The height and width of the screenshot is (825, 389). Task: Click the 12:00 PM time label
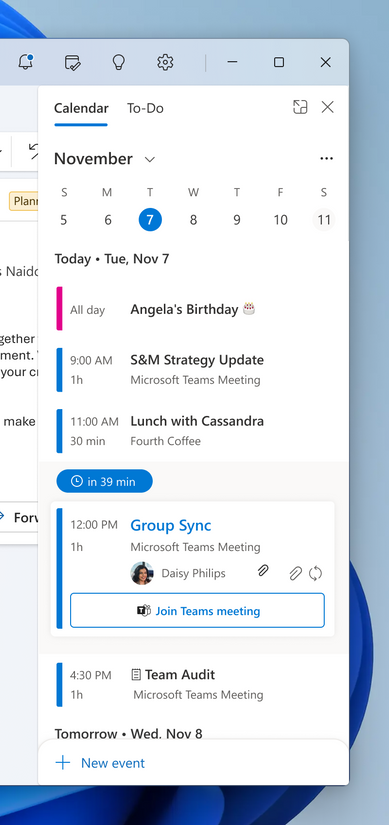tap(94, 525)
